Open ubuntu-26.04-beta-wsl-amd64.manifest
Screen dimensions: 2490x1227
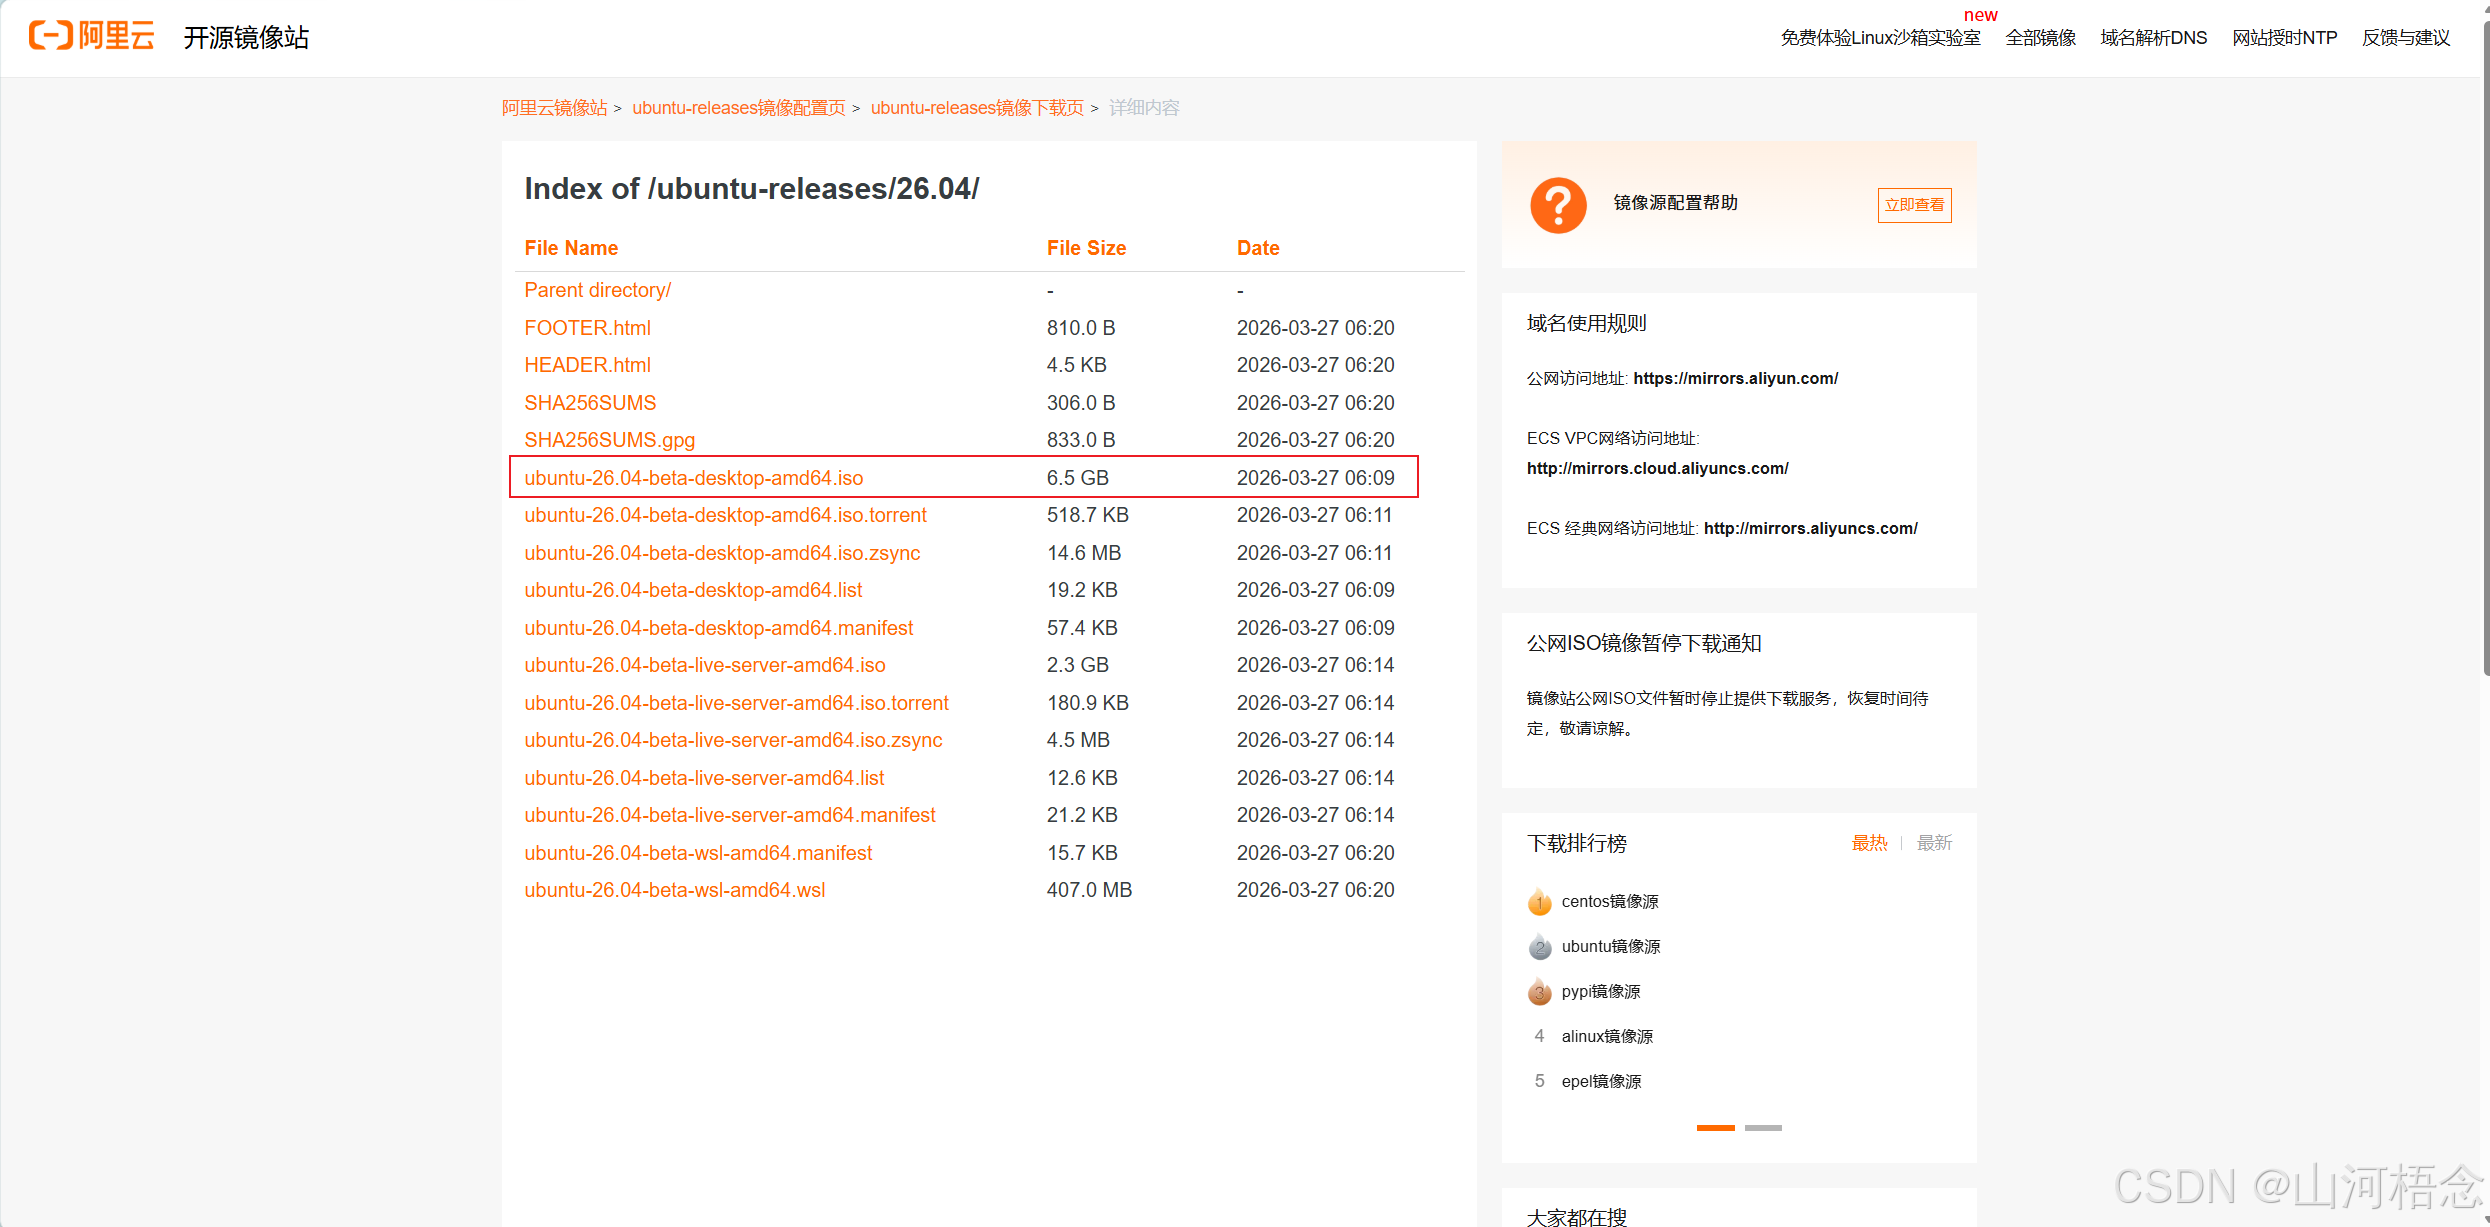[x=698, y=853]
